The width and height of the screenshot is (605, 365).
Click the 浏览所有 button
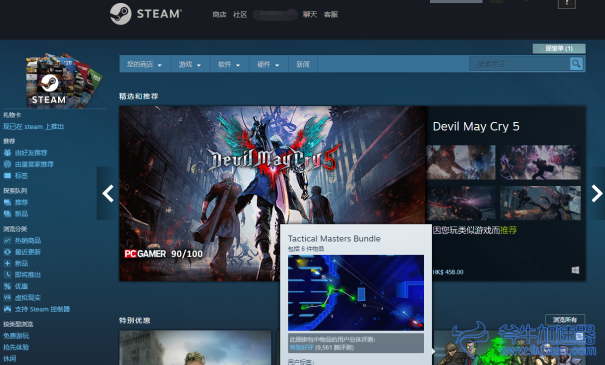(565, 320)
